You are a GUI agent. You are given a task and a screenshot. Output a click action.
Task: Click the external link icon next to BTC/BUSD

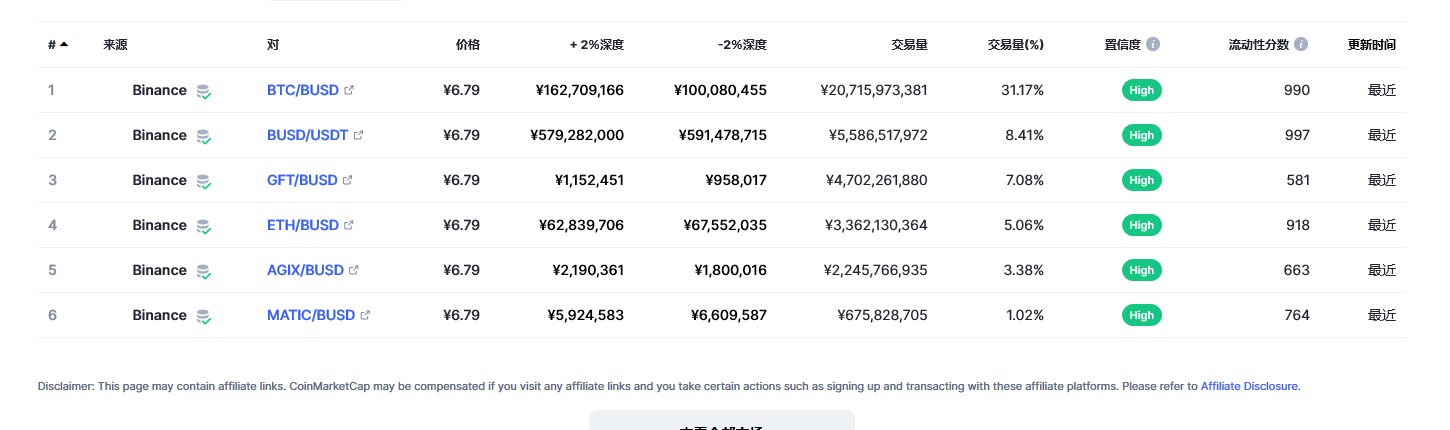[349, 90]
